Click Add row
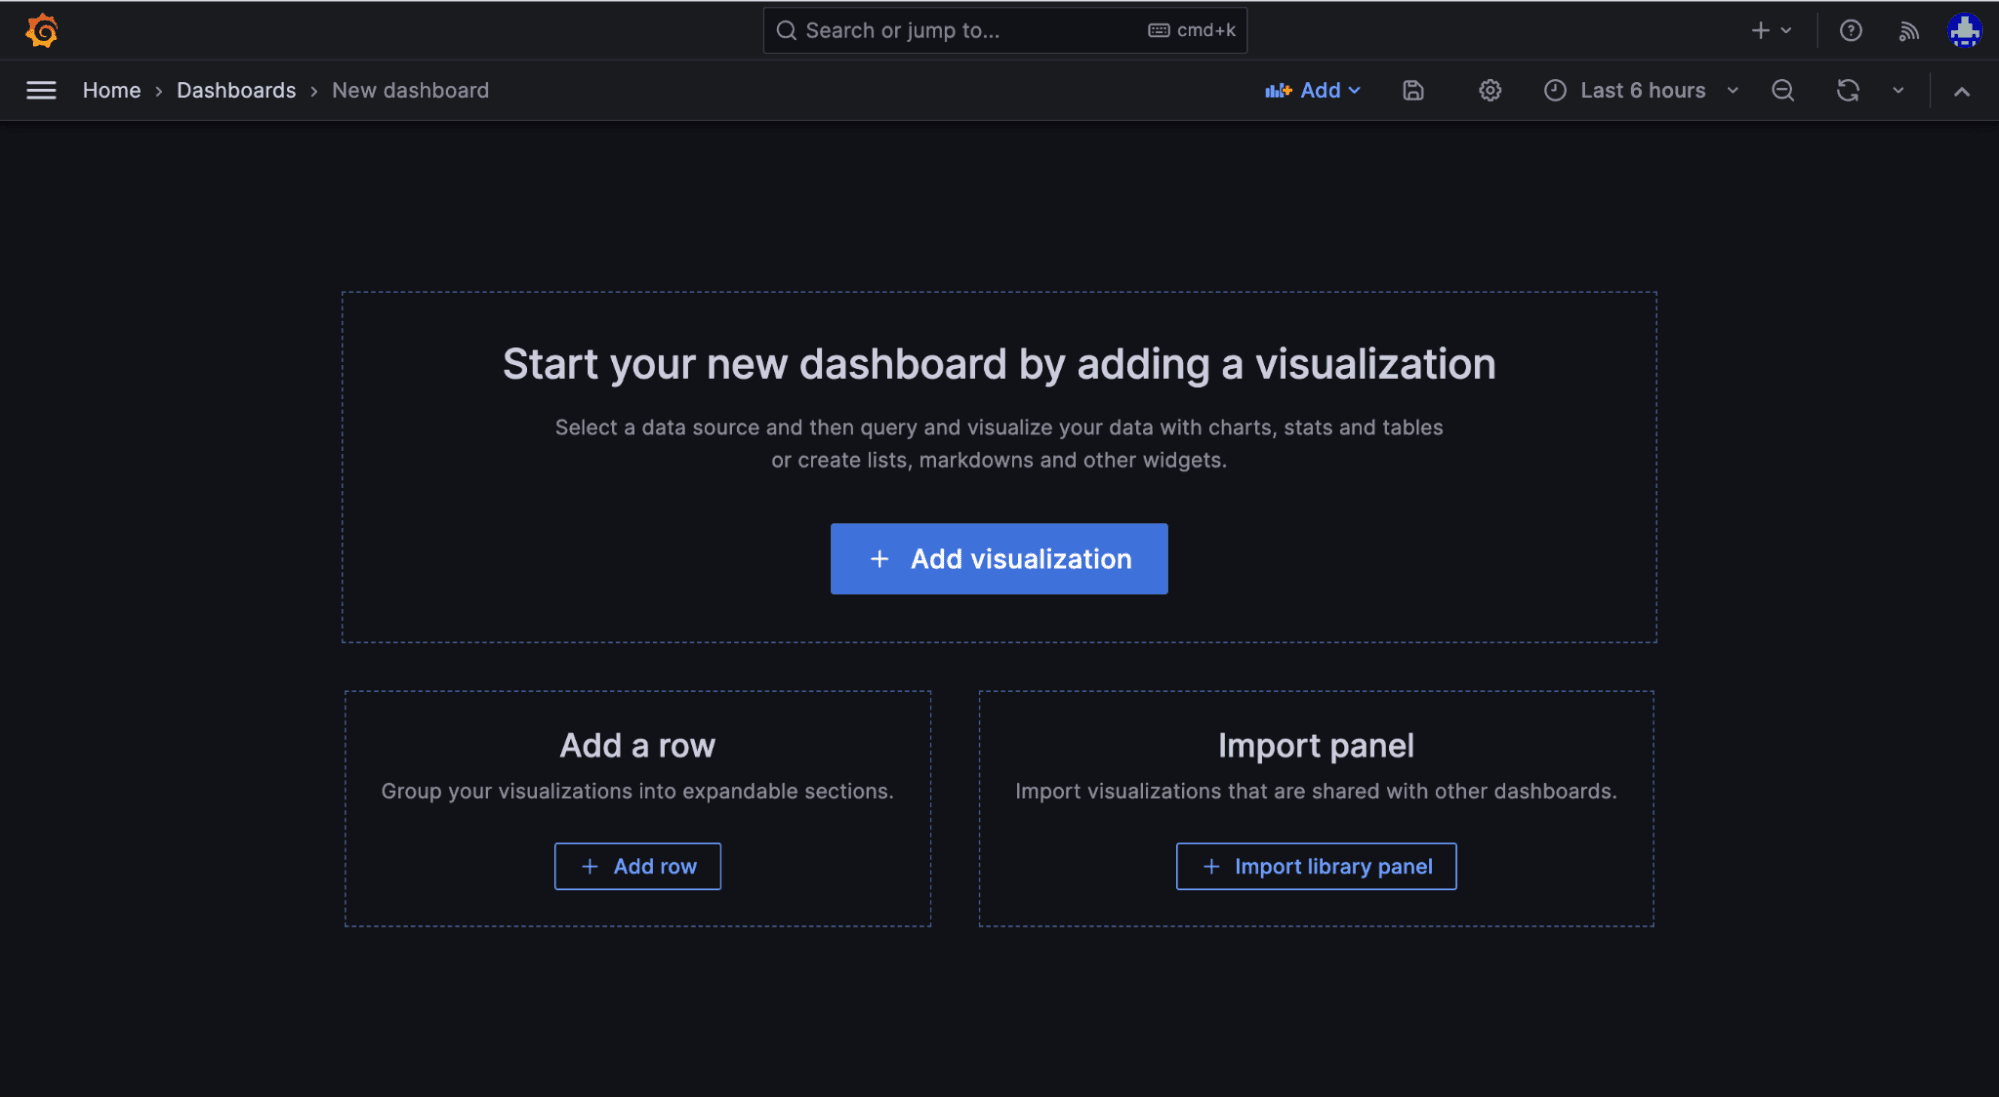Screen dimensions: 1999x1098 pos(637,866)
